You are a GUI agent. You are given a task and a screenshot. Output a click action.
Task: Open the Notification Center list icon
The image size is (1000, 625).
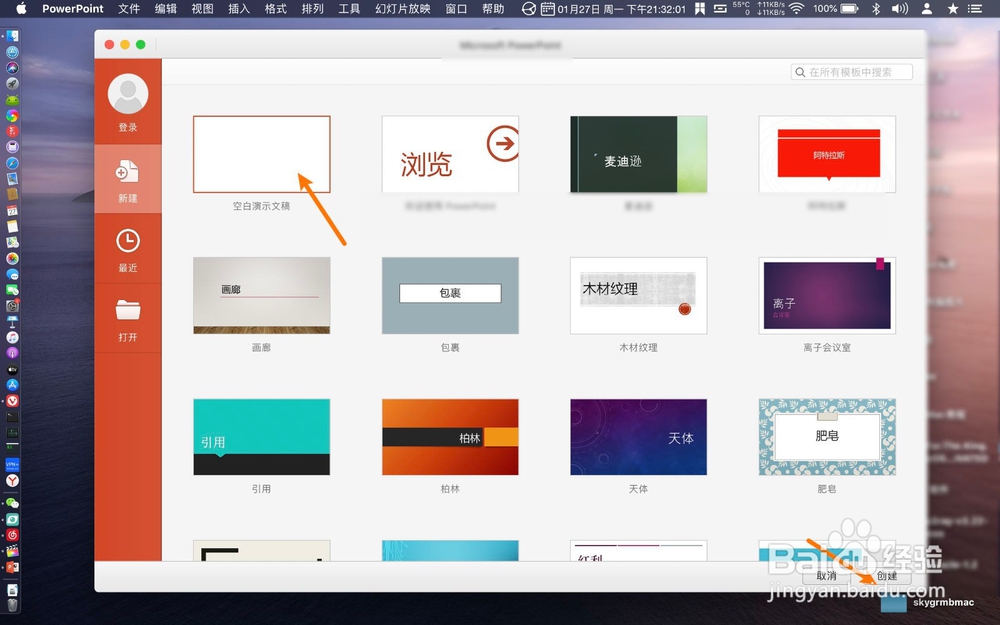coord(974,8)
